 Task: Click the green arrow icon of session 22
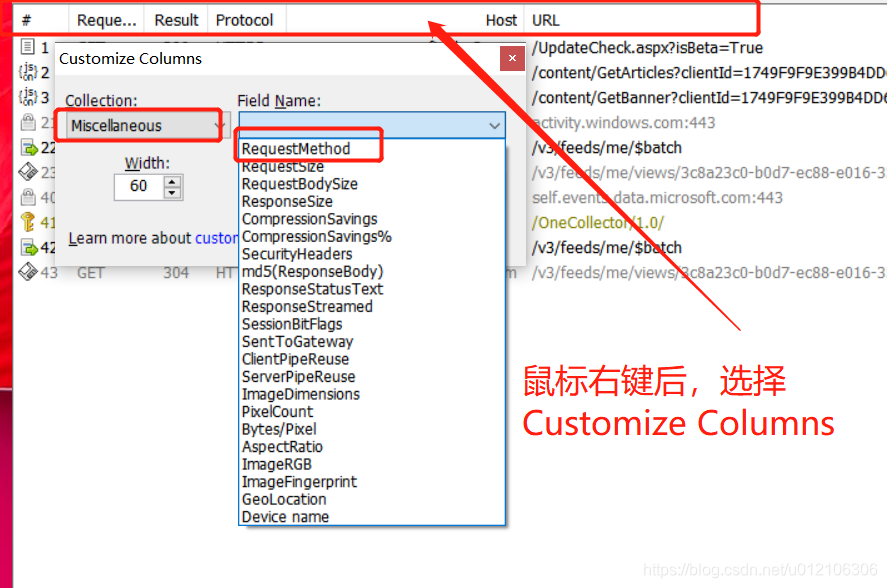29,148
